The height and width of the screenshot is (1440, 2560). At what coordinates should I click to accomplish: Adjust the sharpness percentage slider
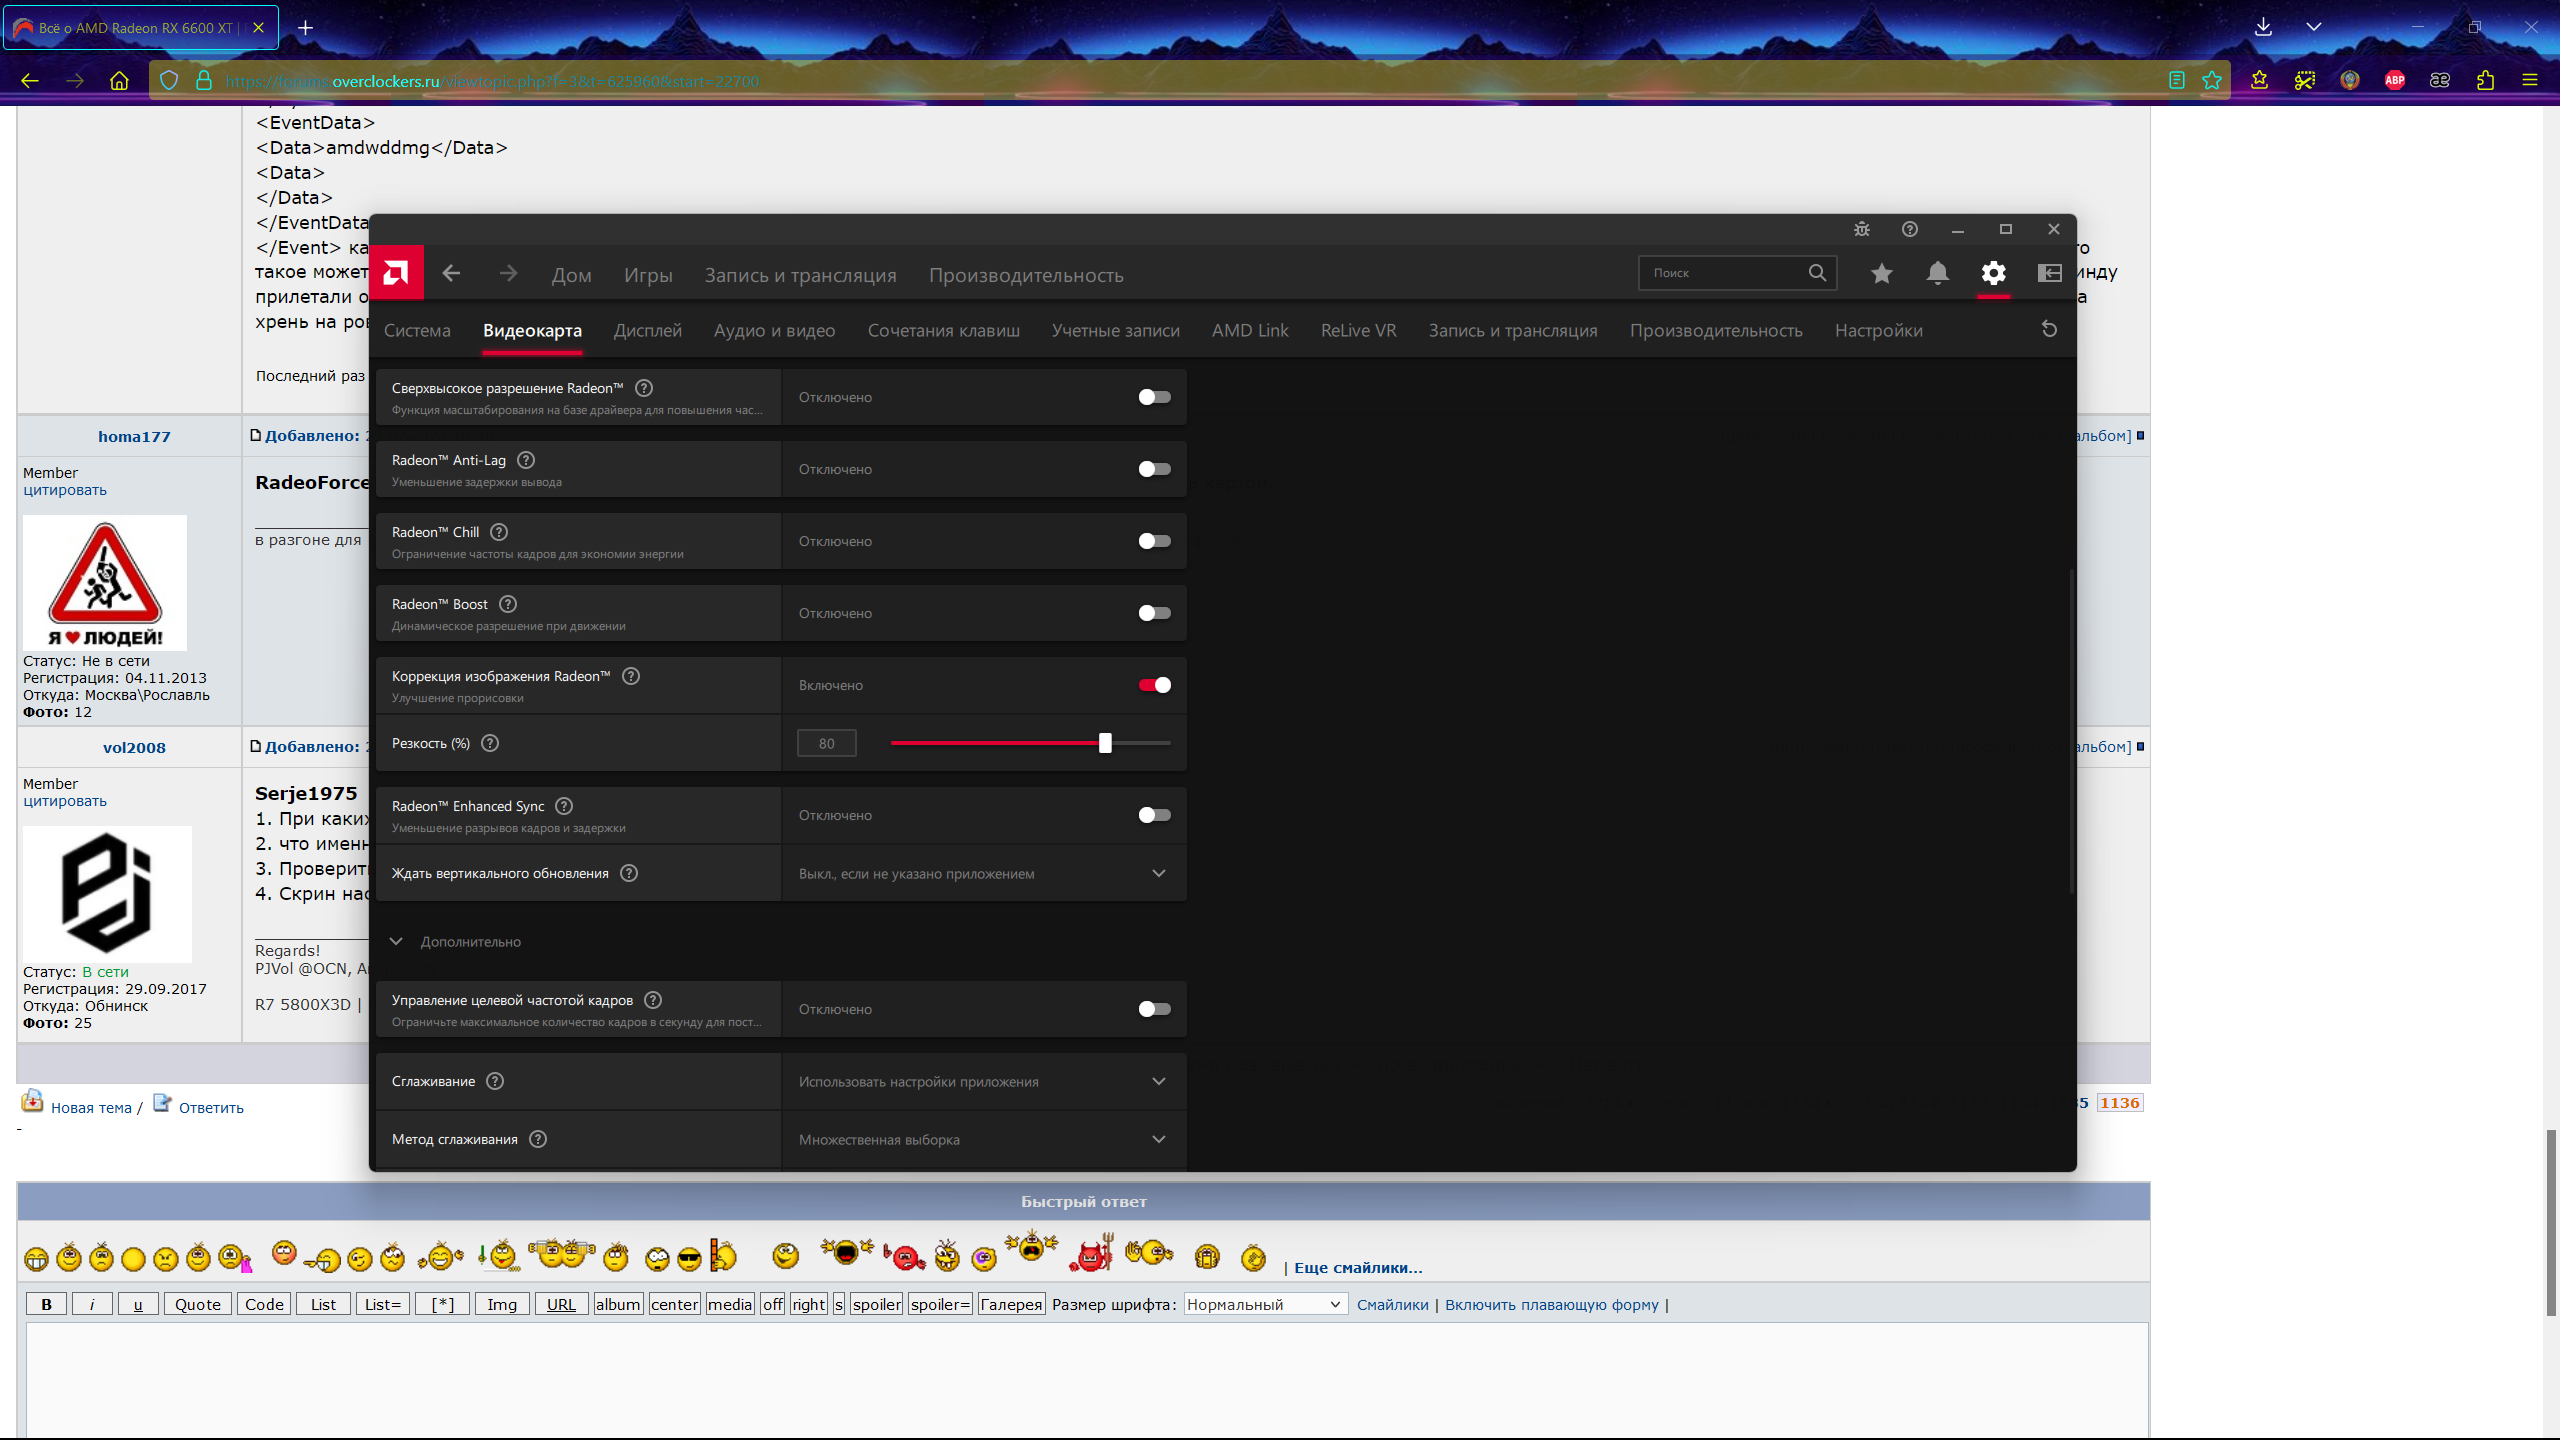pos(1104,743)
